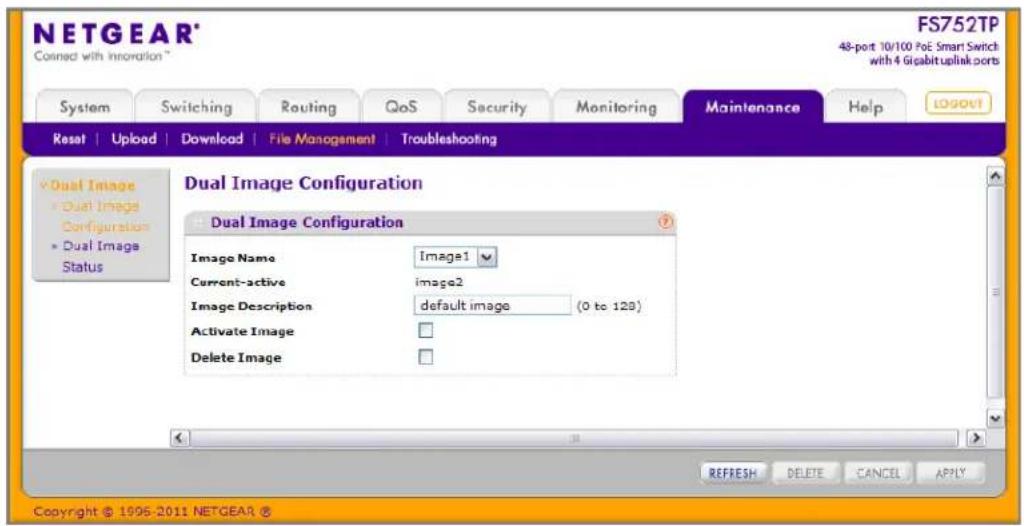This screenshot has width=1024, height=526.
Task: Click the vertical scrollbar down arrow
Action: coord(996,417)
